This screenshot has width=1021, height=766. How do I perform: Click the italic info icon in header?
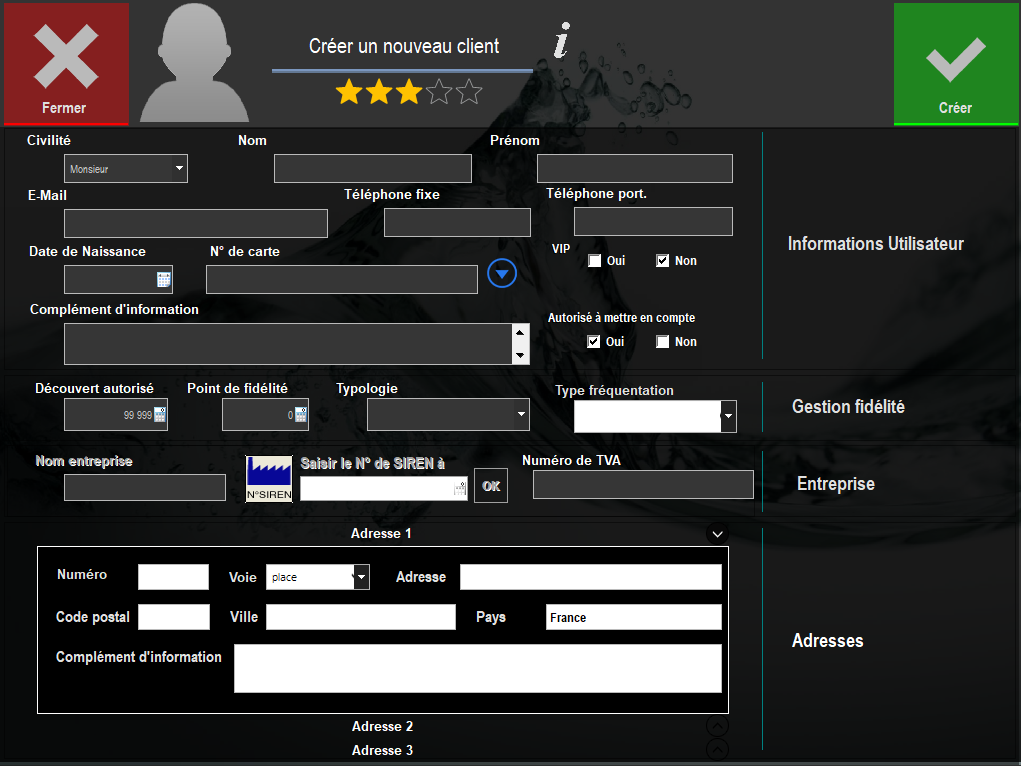coord(562,40)
